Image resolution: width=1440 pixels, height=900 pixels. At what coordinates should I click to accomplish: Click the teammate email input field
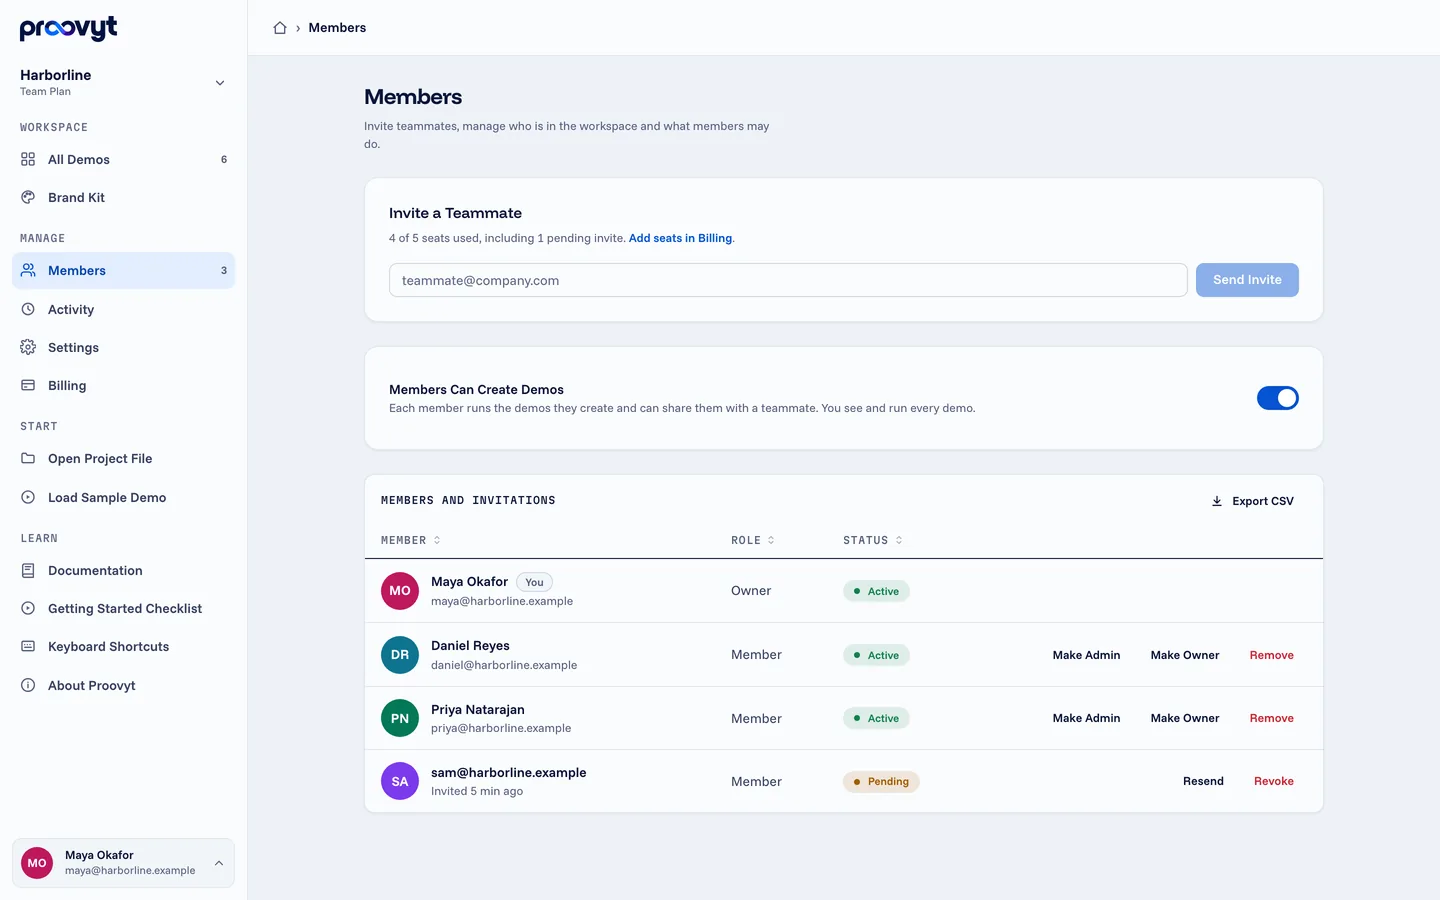pyautogui.click(x=788, y=280)
